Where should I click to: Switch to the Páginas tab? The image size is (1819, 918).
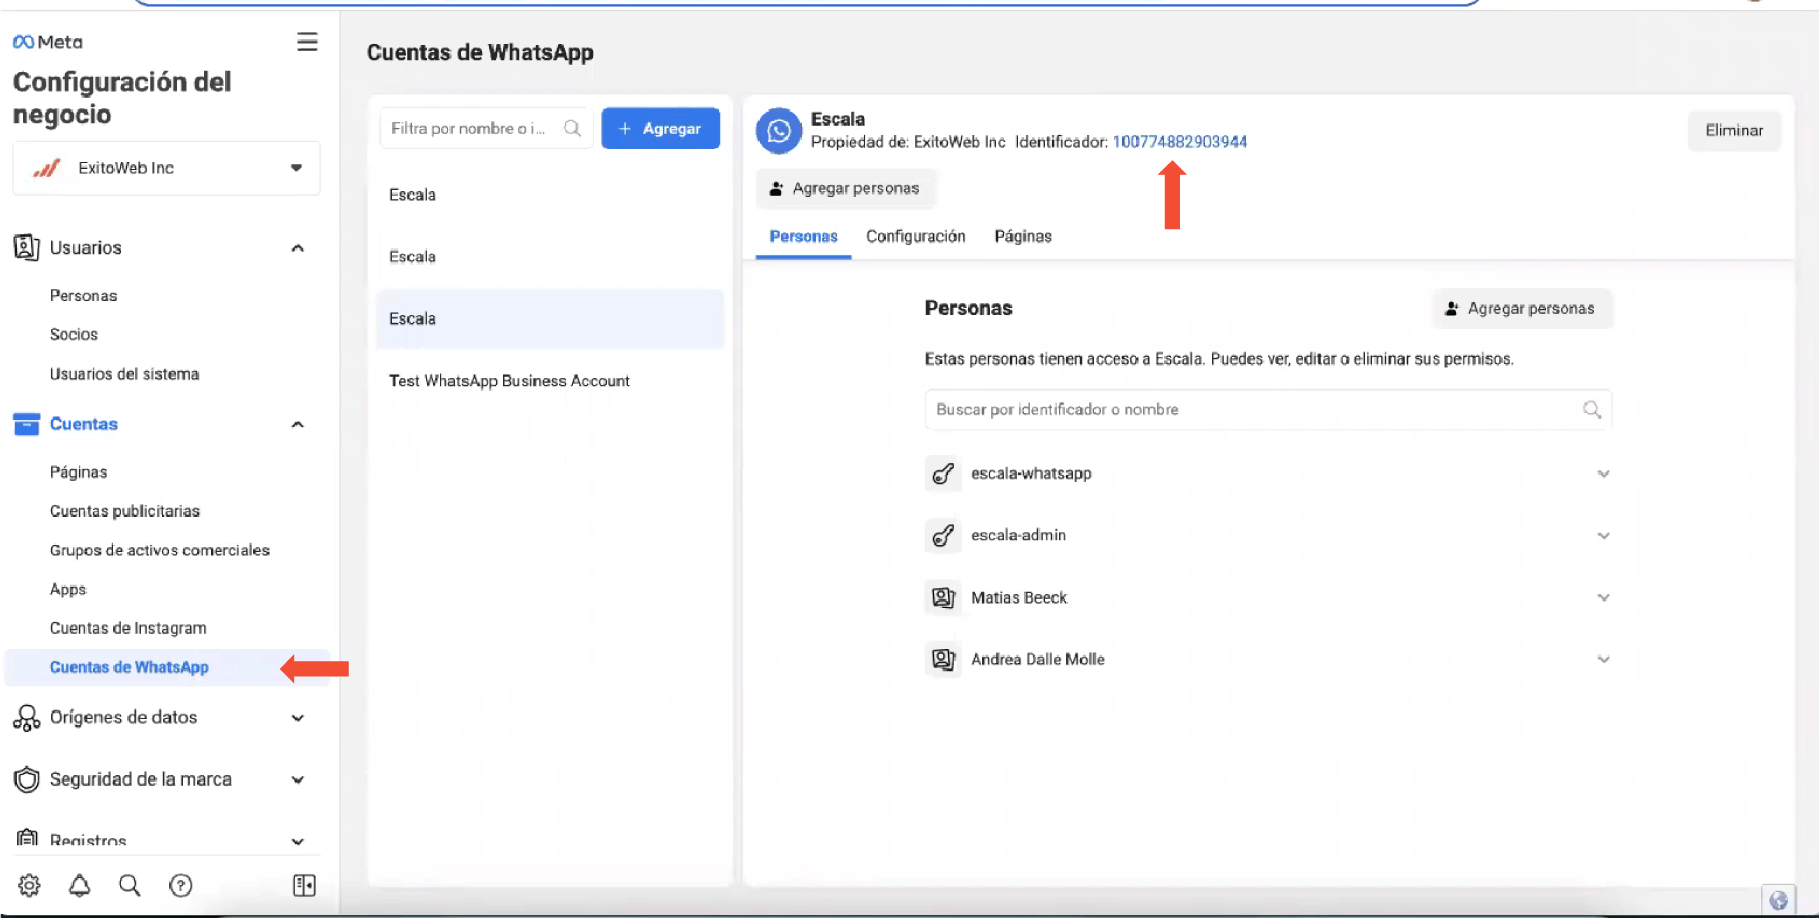(1022, 236)
